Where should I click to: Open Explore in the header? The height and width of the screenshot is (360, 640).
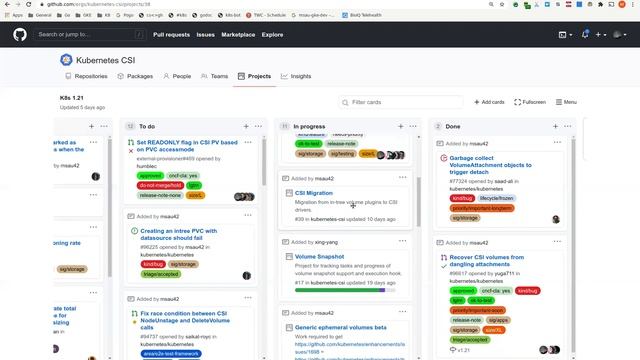click(x=272, y=35)
